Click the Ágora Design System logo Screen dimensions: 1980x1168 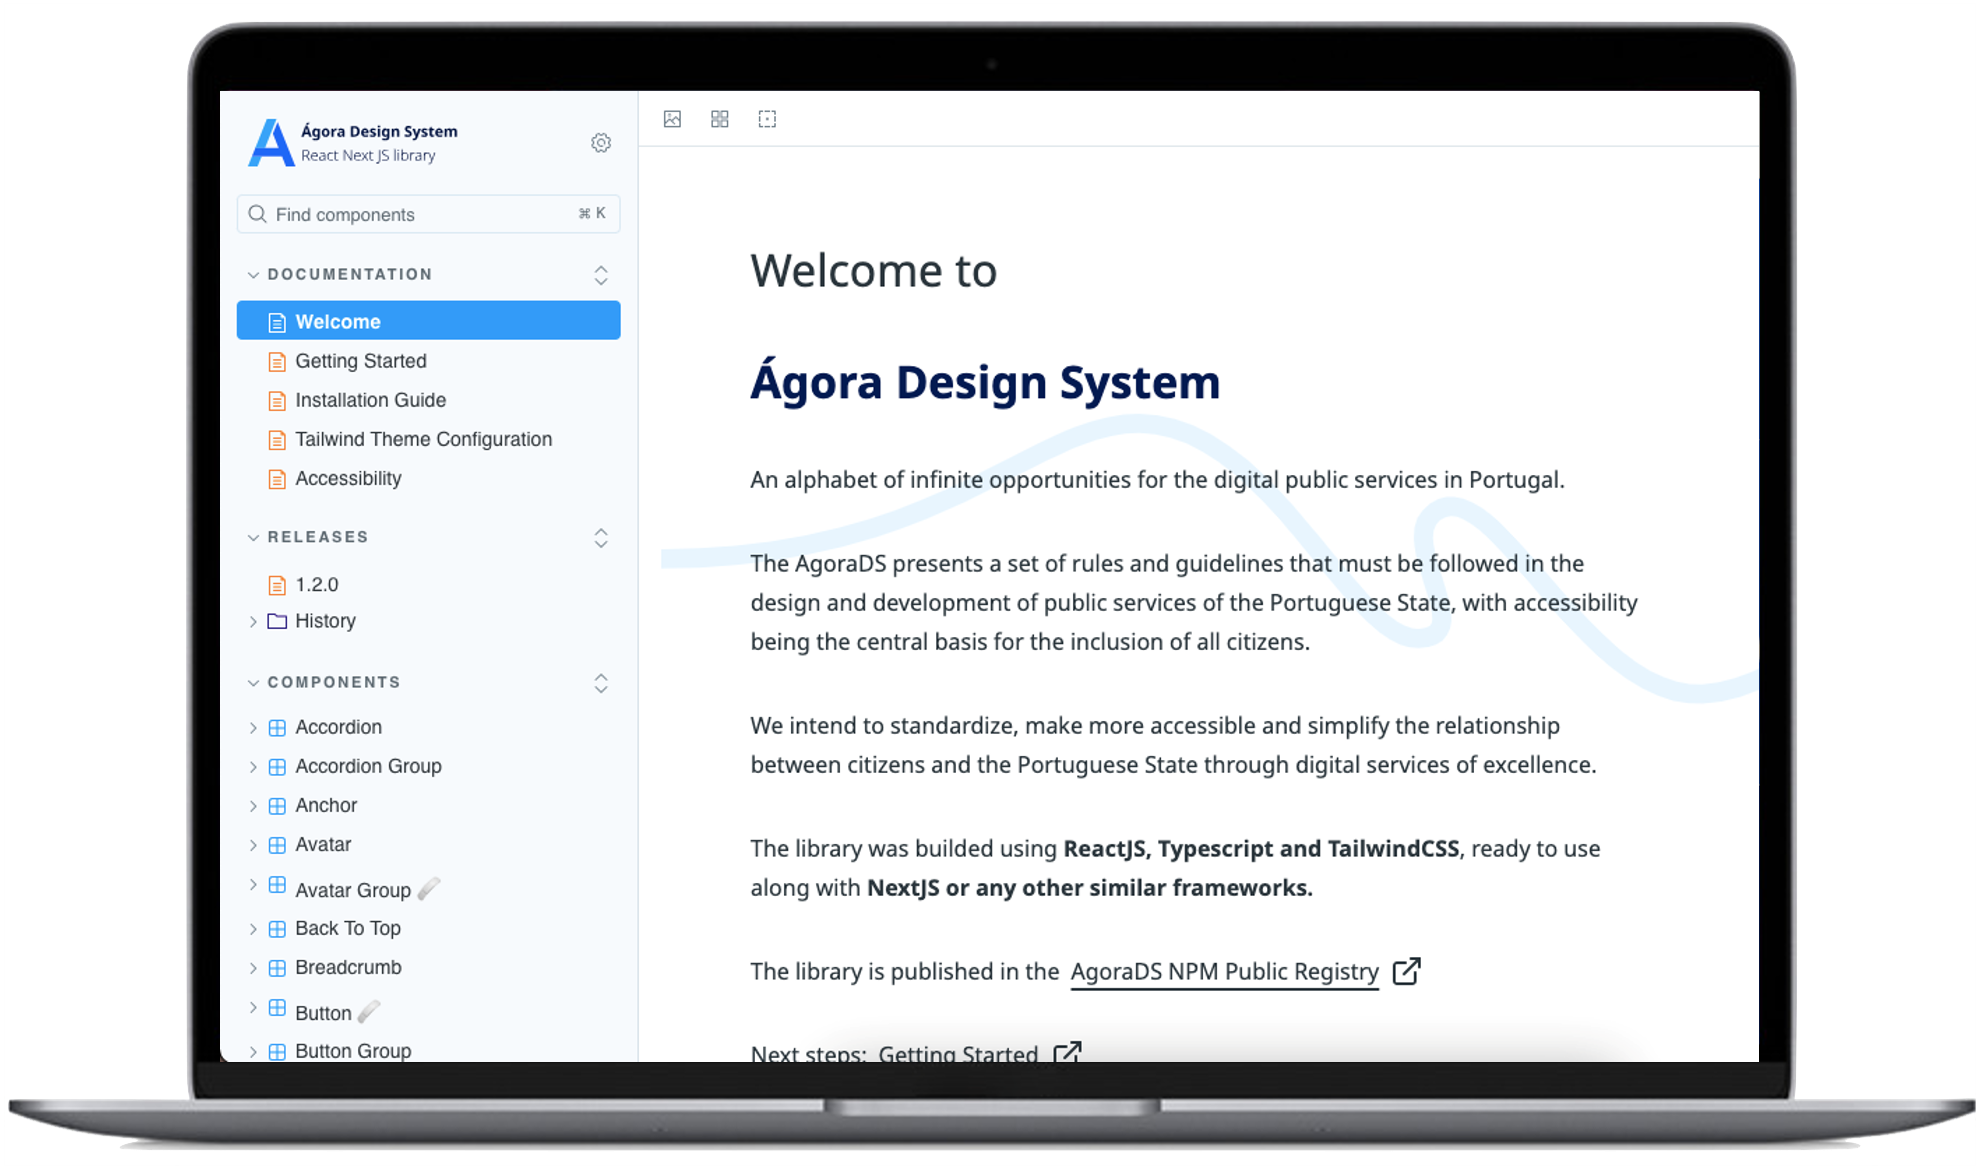[271, 143]
